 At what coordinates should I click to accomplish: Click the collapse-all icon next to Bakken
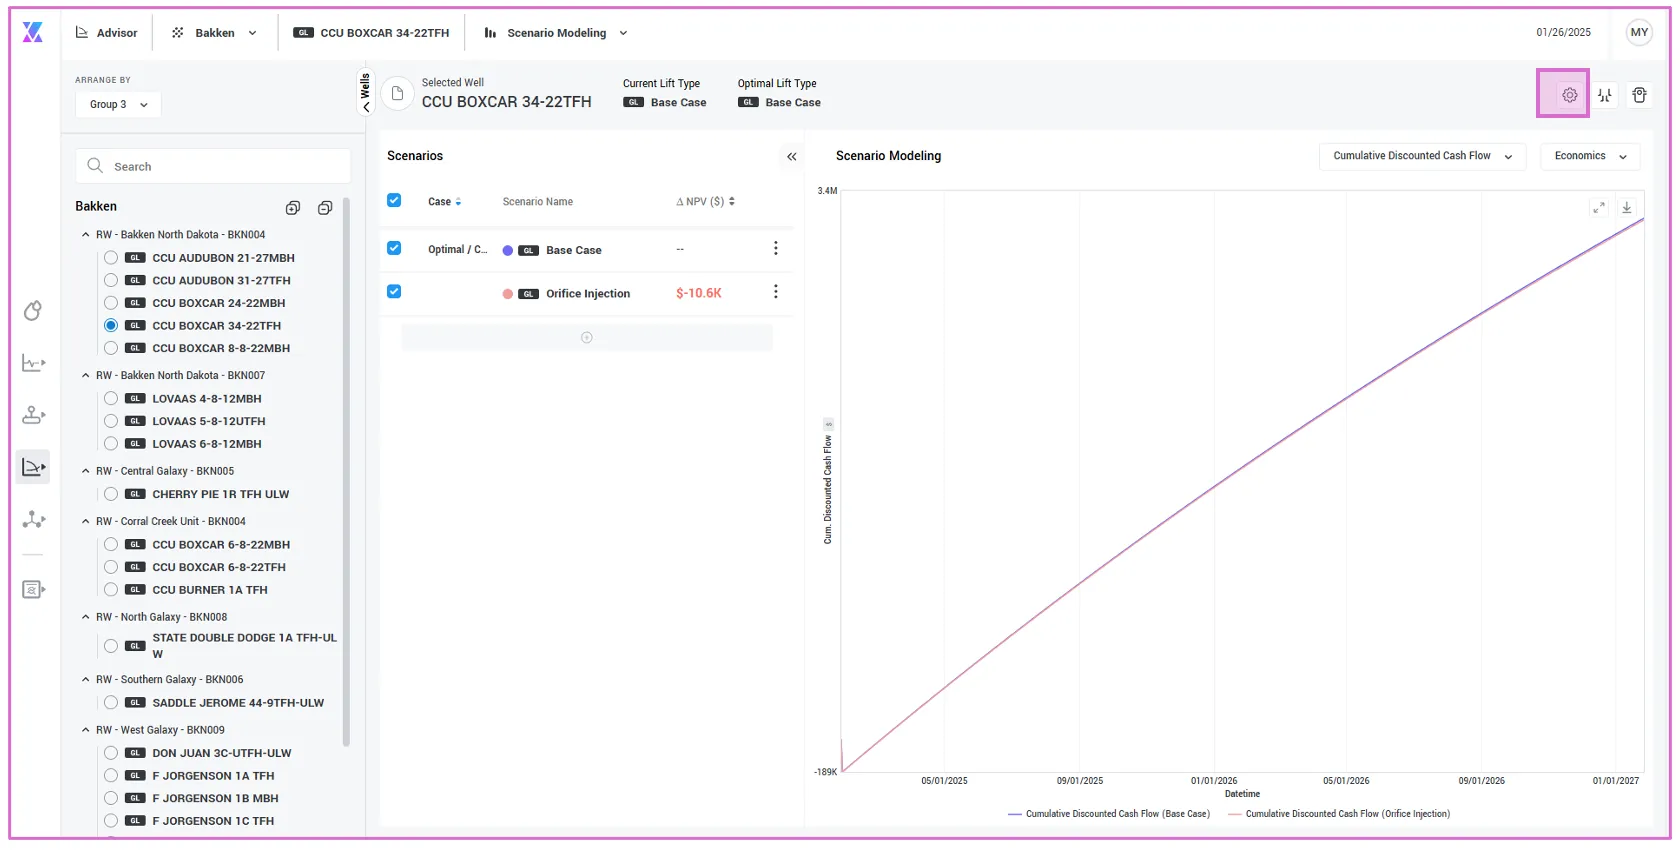coord(325,208)
